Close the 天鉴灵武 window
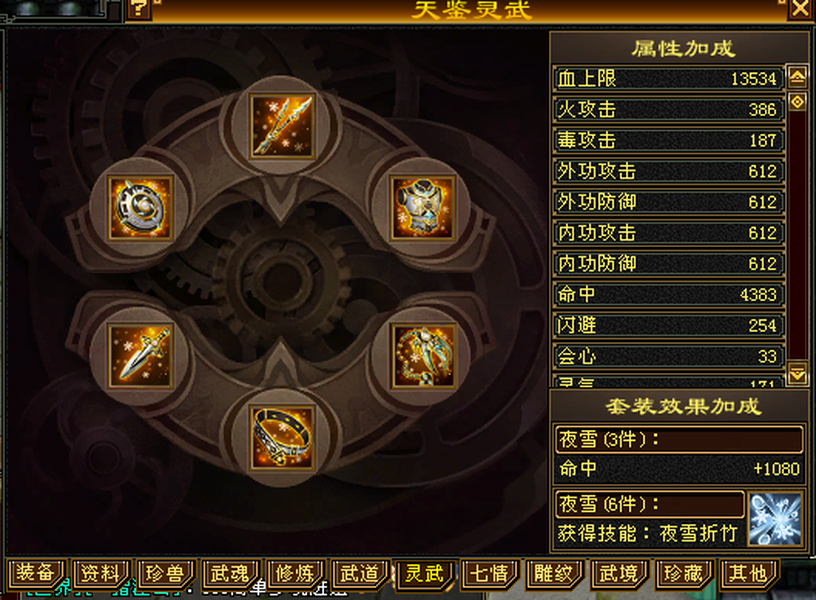 tap(800, 9)
